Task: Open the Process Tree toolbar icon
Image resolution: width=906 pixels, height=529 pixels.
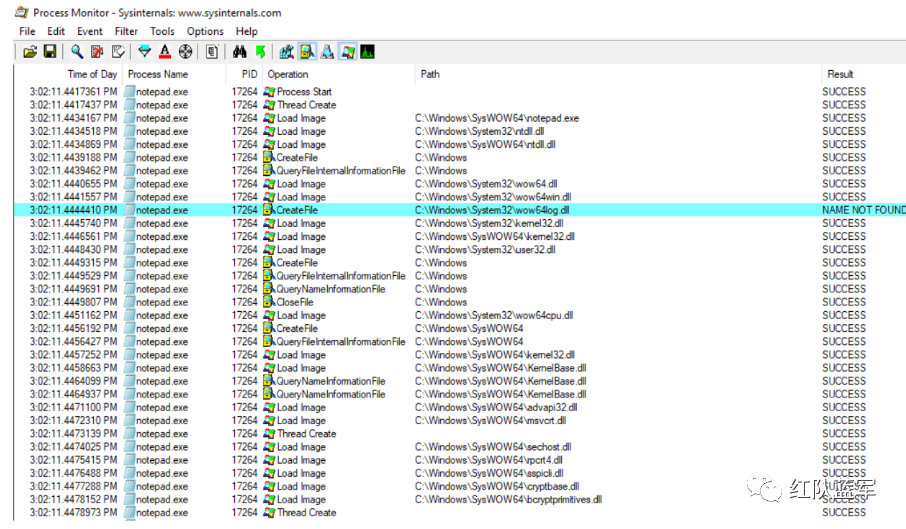Action: tap(212, 52)
